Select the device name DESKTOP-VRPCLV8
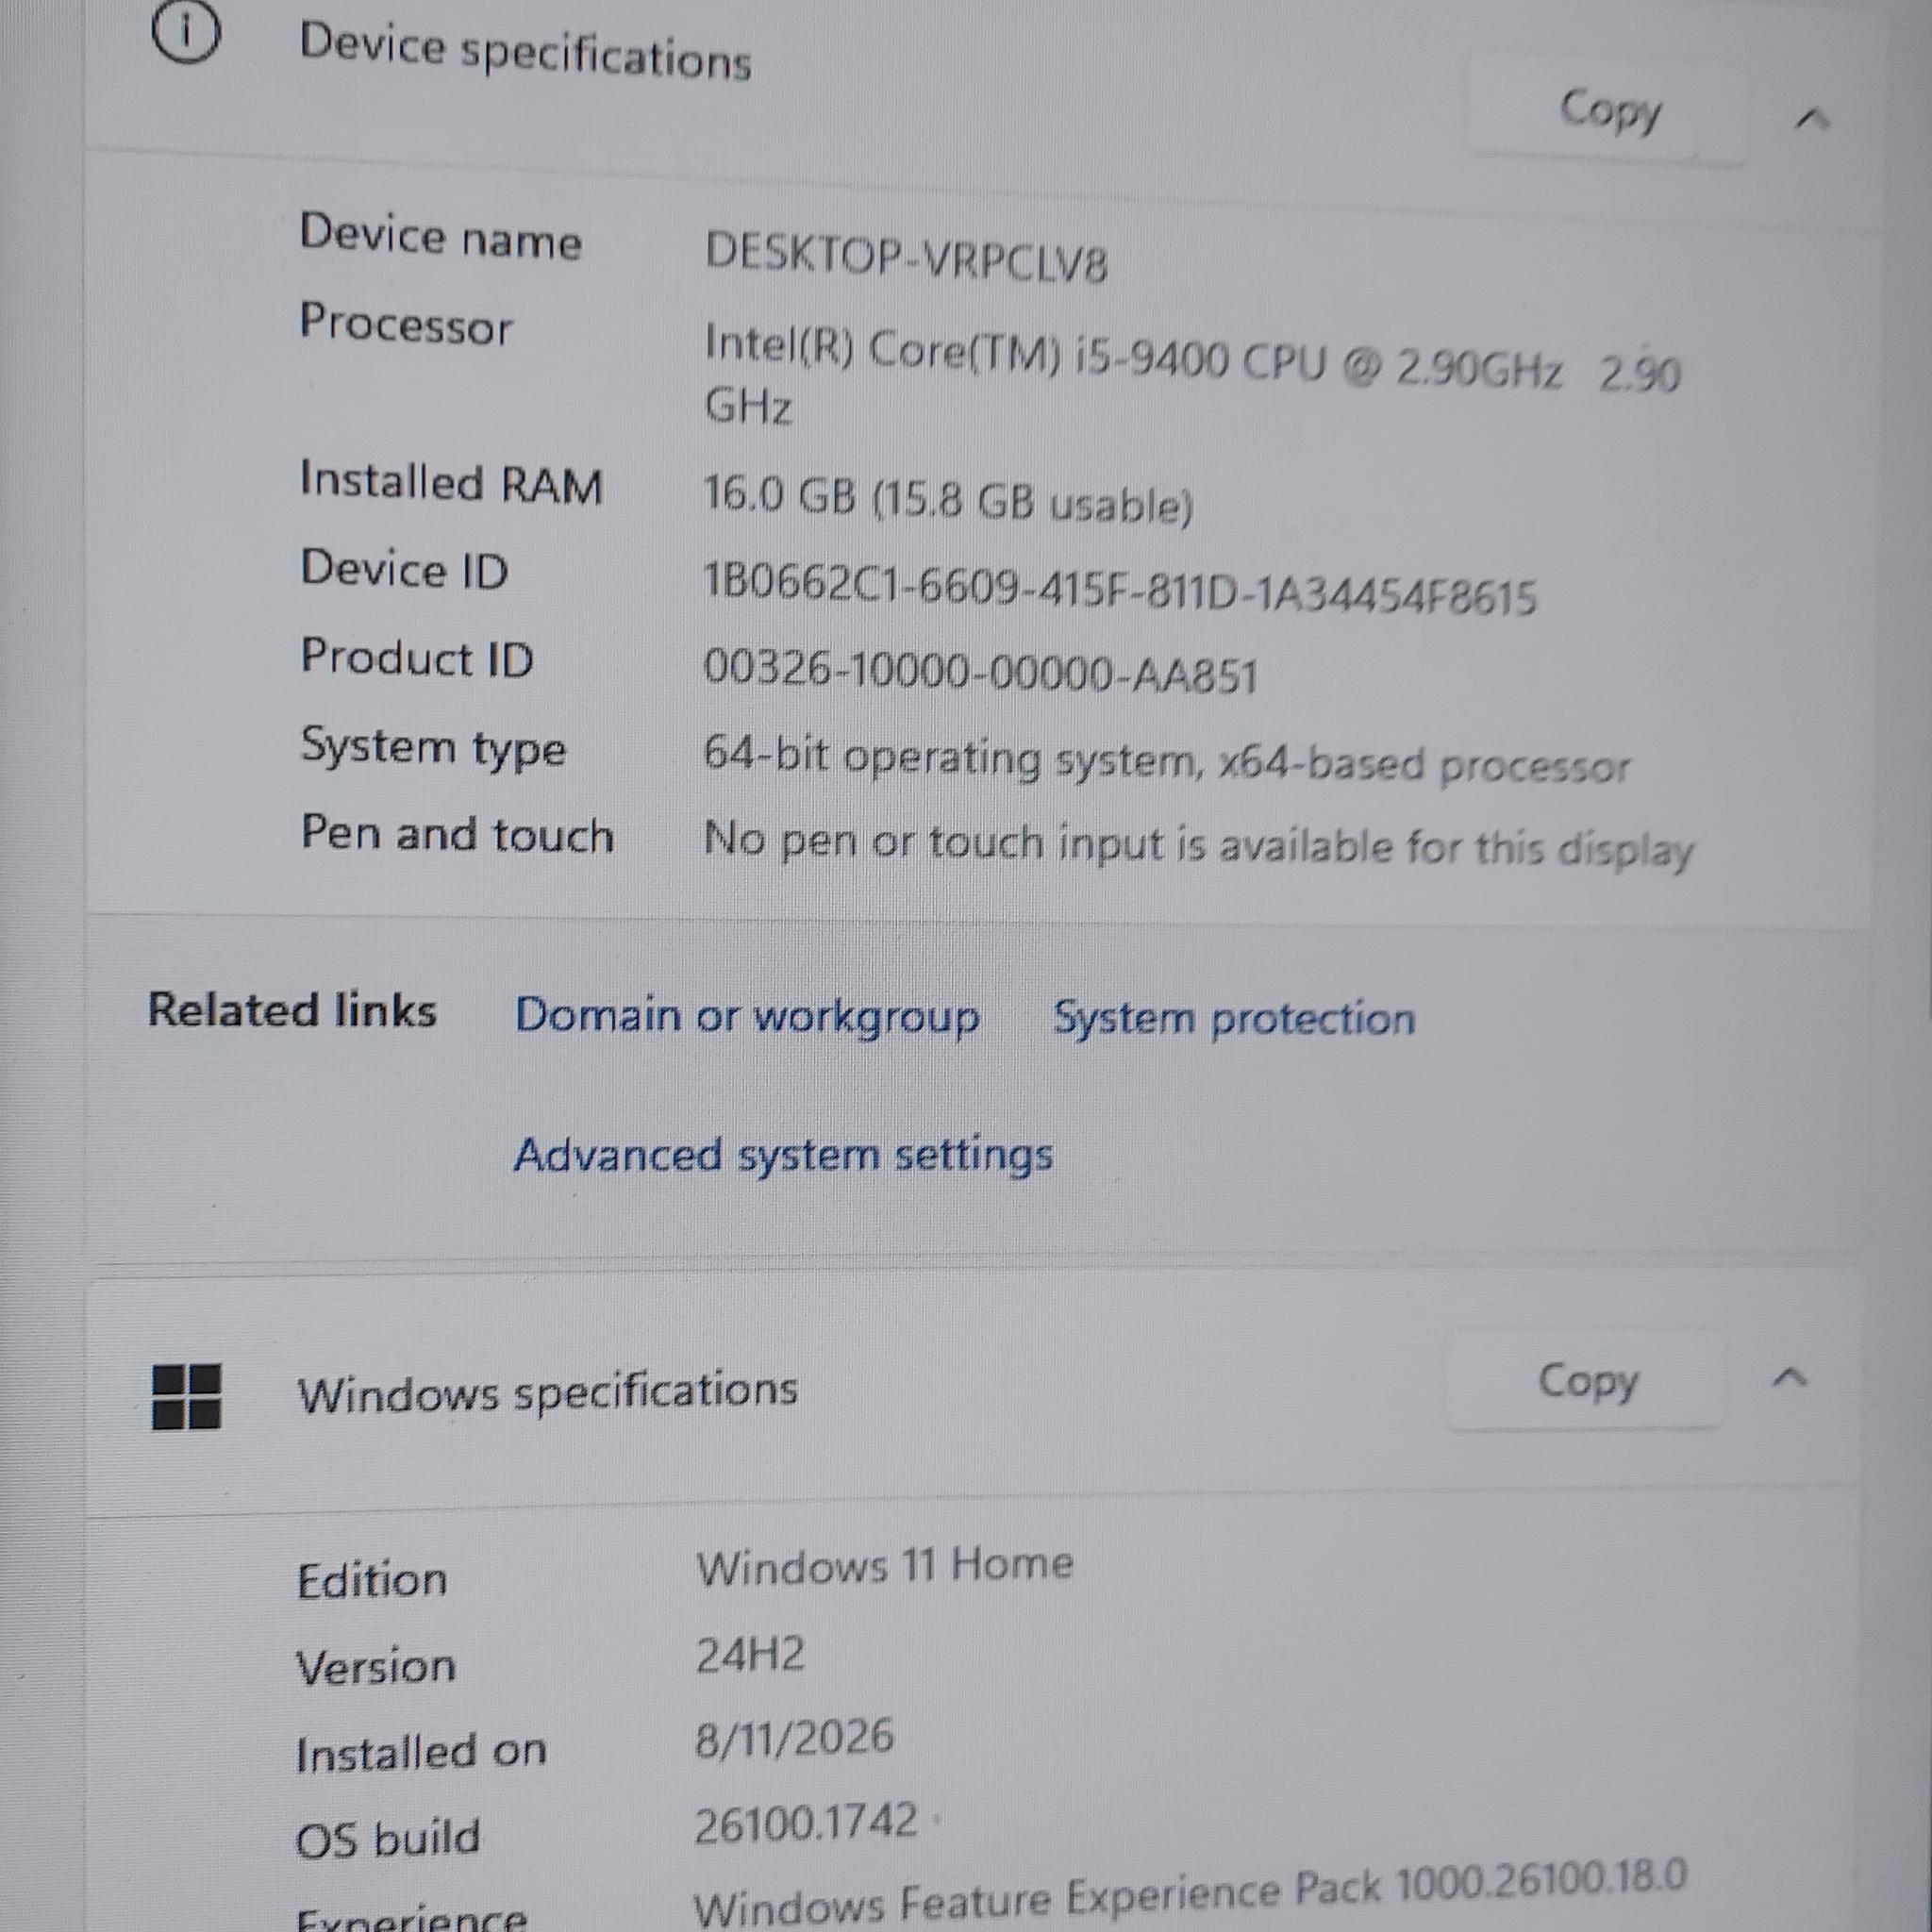Image resolution: width=1932 pixels, height=1932 pixels. click(906, 257)
